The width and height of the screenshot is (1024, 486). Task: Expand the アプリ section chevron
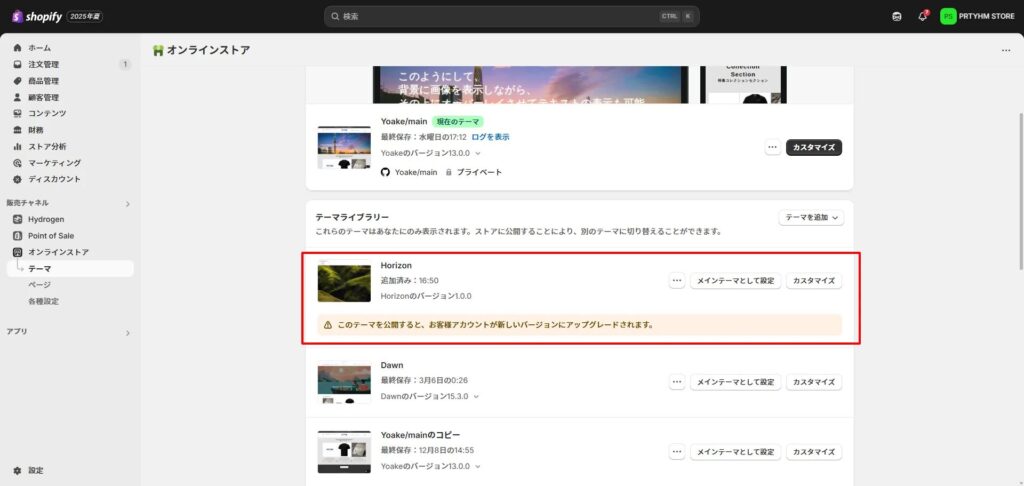[127, 332]
